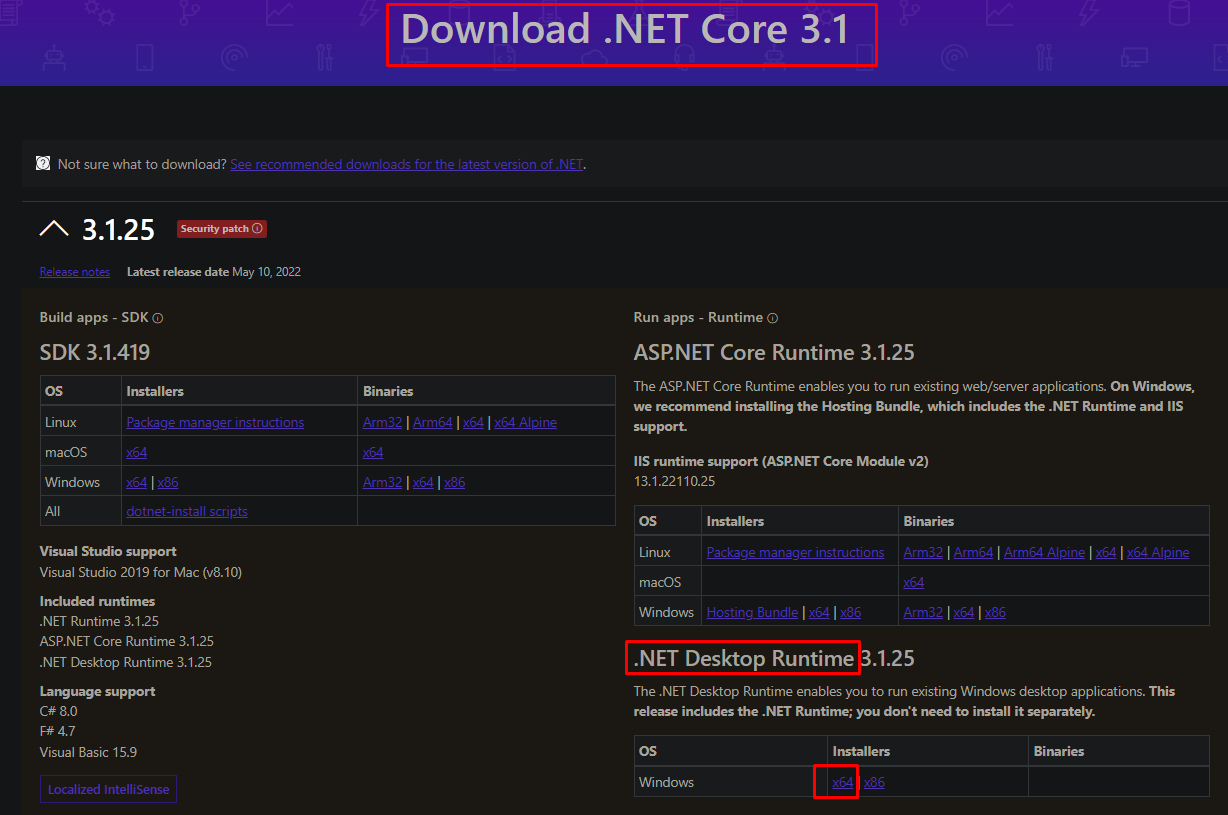Download ASP.NET Core Linux Arm64 Alpine binary
Image resolution: width=1228 pixels, height=815 pixels.
pyautogui.click(x=1044, y=552)
